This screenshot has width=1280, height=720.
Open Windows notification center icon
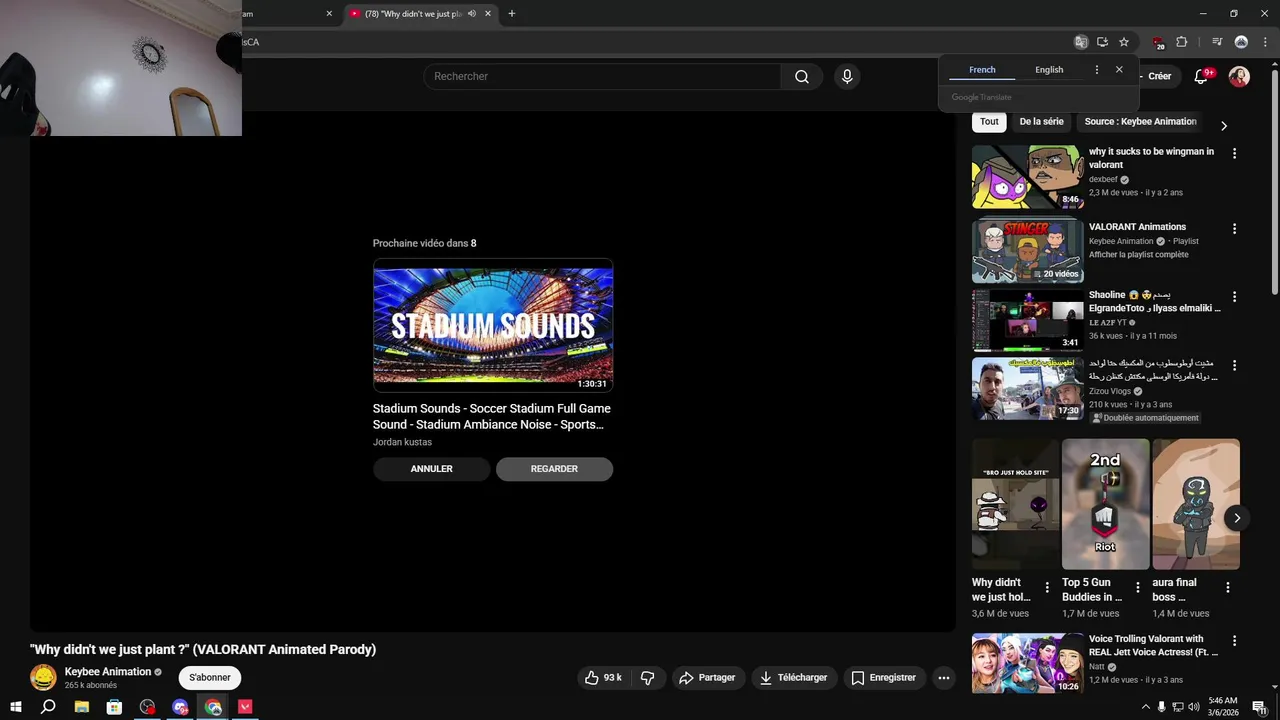(x=1260, y=707)
